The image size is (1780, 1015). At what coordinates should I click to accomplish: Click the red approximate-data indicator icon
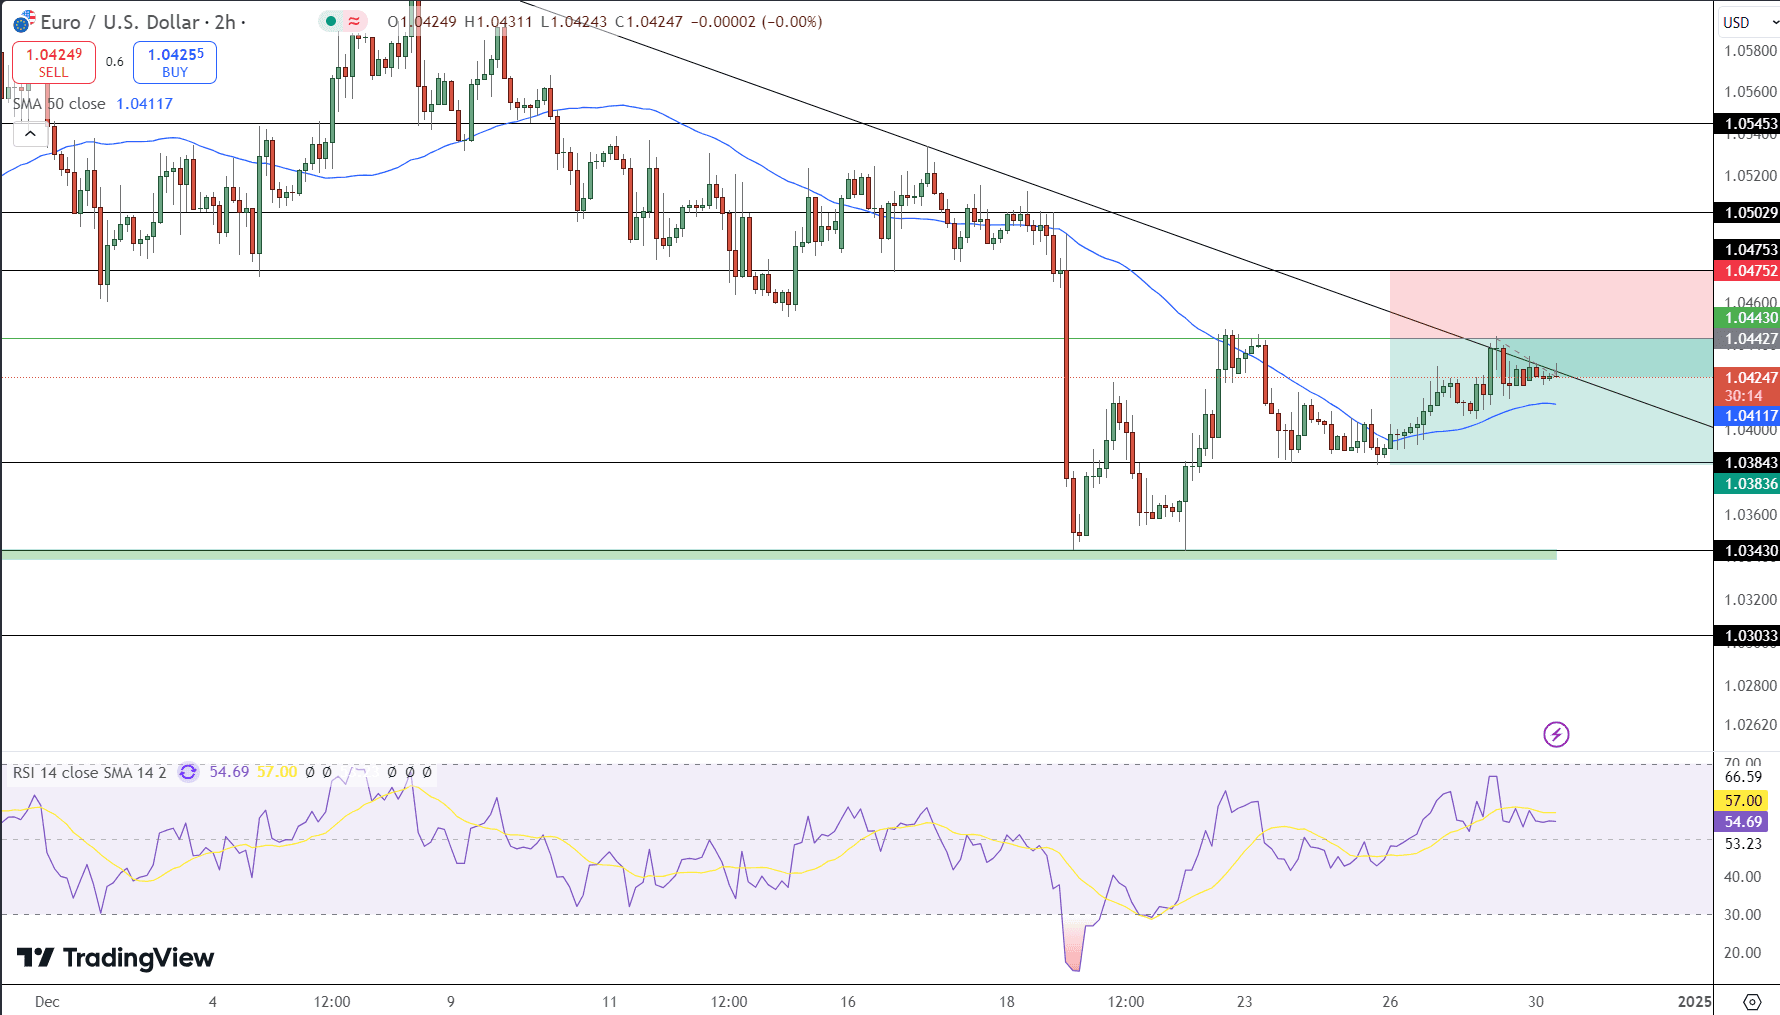click(x=354, y=21)
